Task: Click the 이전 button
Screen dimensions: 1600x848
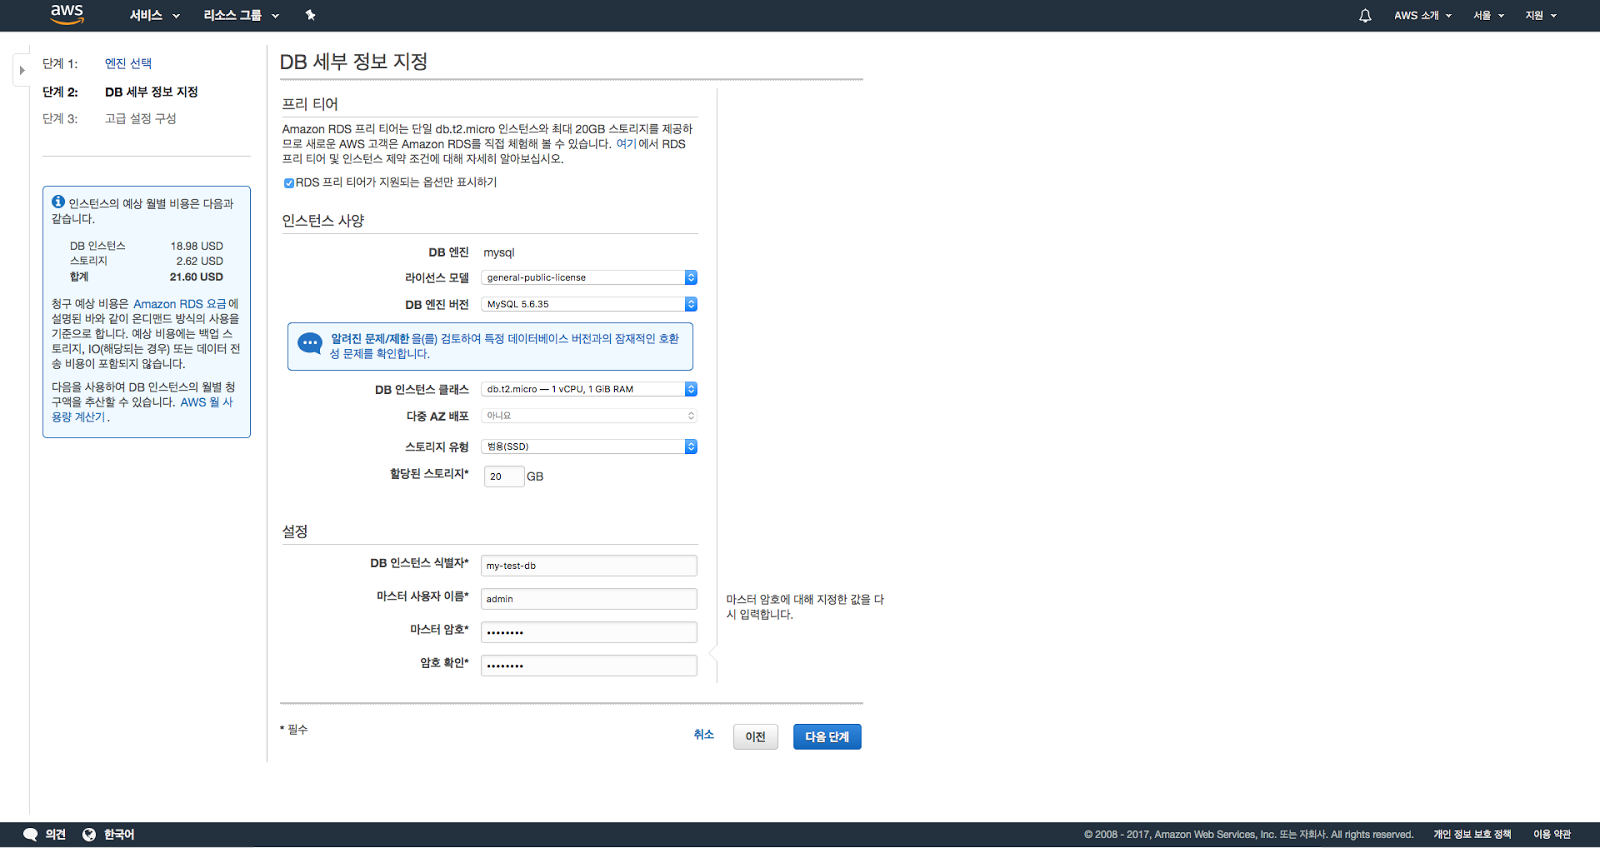Action: (755, 737)
